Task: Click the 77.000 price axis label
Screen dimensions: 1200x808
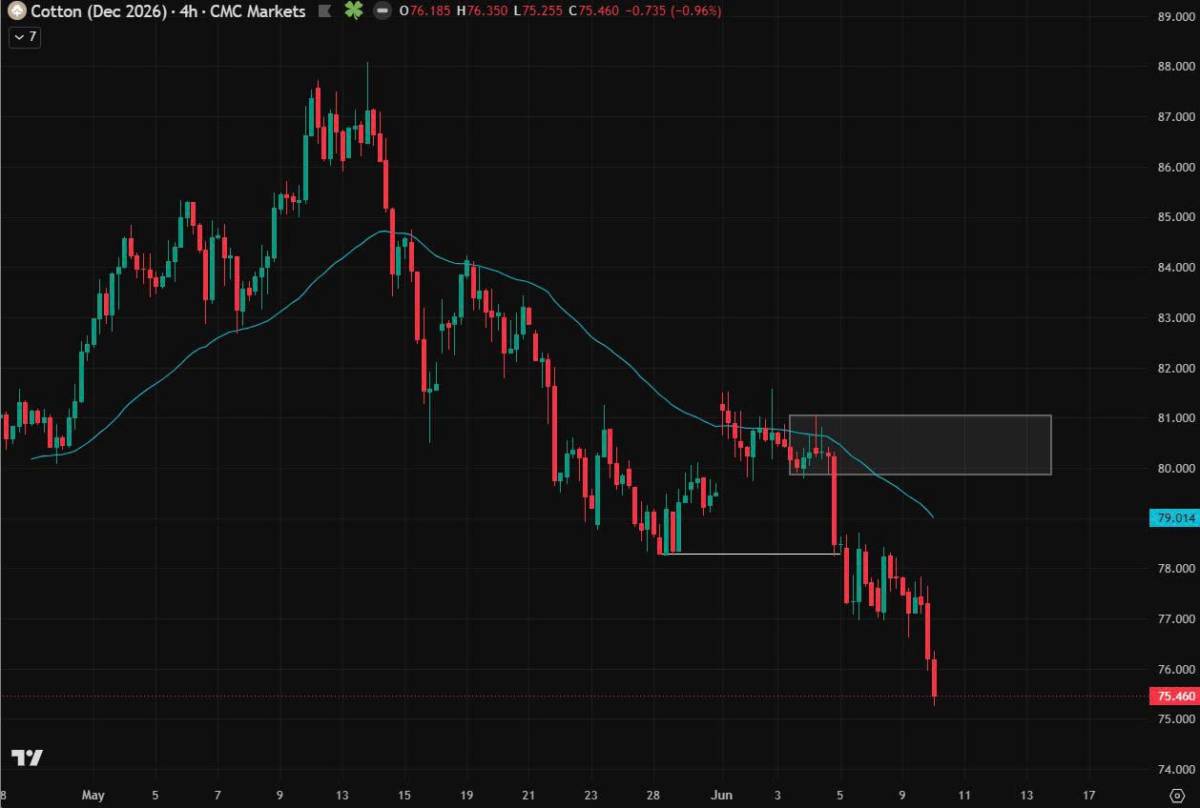Action: click(x=1177, y=619)
